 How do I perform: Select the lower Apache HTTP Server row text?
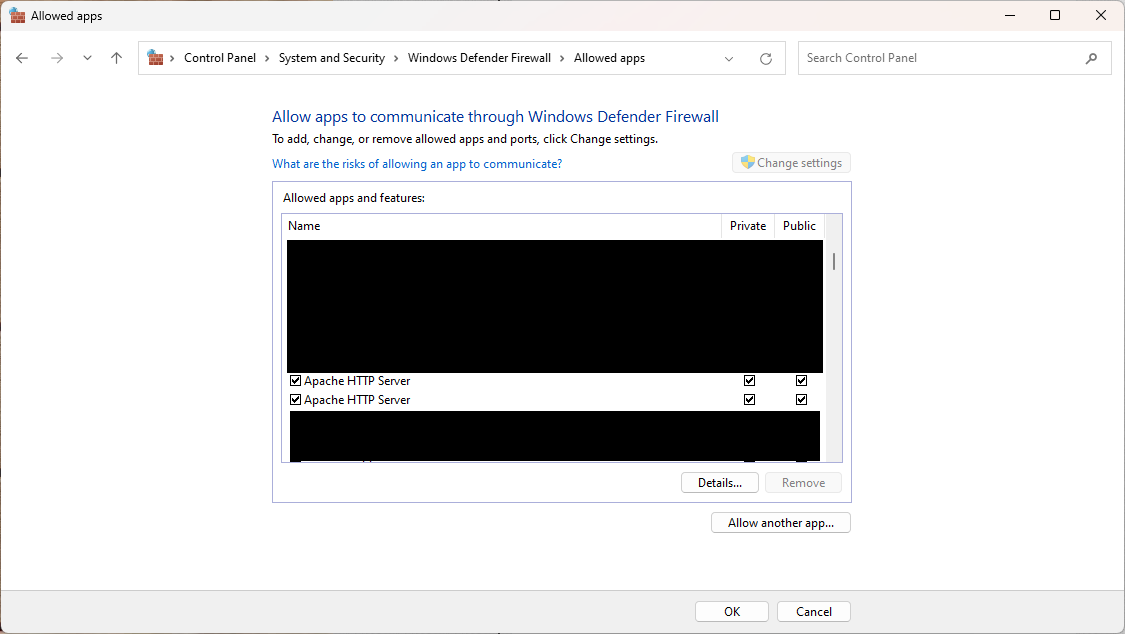[x=357, y=399]
